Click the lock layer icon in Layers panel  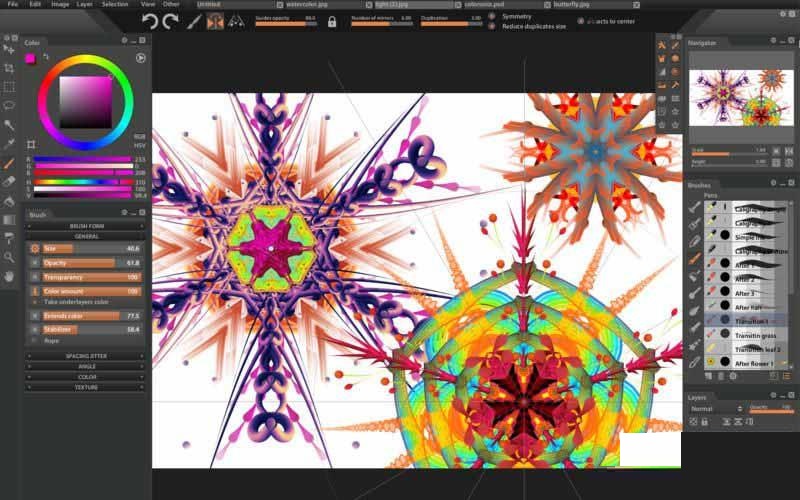pyautogui.click(x=705, y=422)
